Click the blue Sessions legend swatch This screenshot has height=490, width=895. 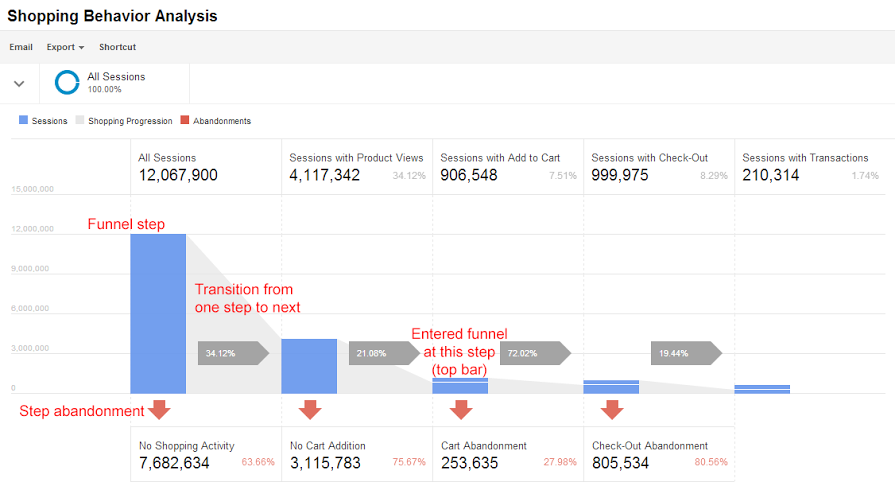24,121
